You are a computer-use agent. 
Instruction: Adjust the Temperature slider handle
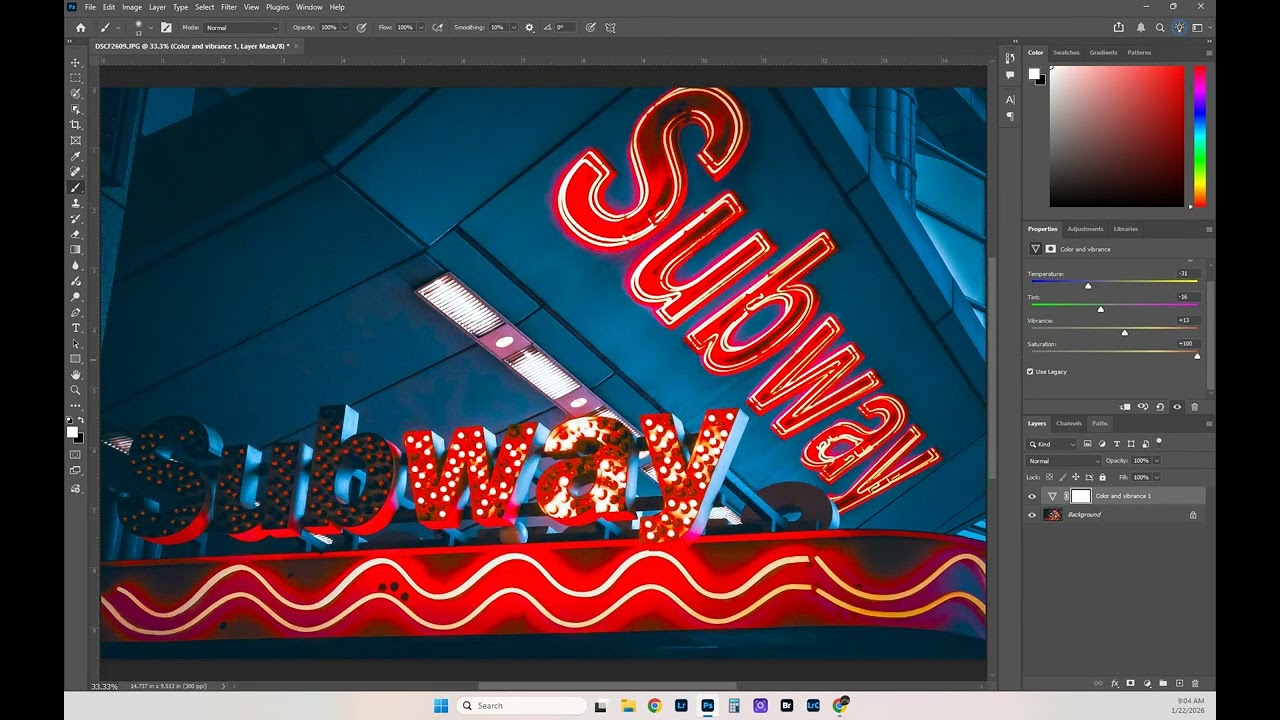click(1088, 286)
